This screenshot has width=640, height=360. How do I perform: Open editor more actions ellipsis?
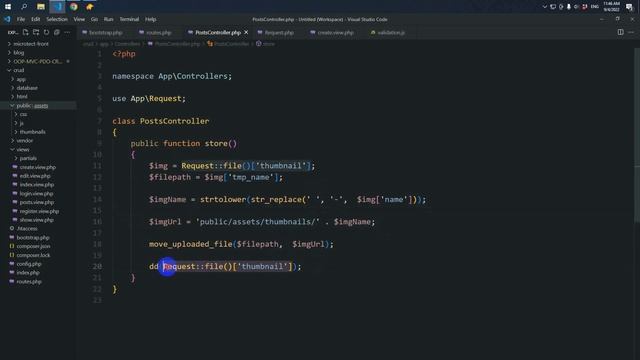[x=631, y=32]
